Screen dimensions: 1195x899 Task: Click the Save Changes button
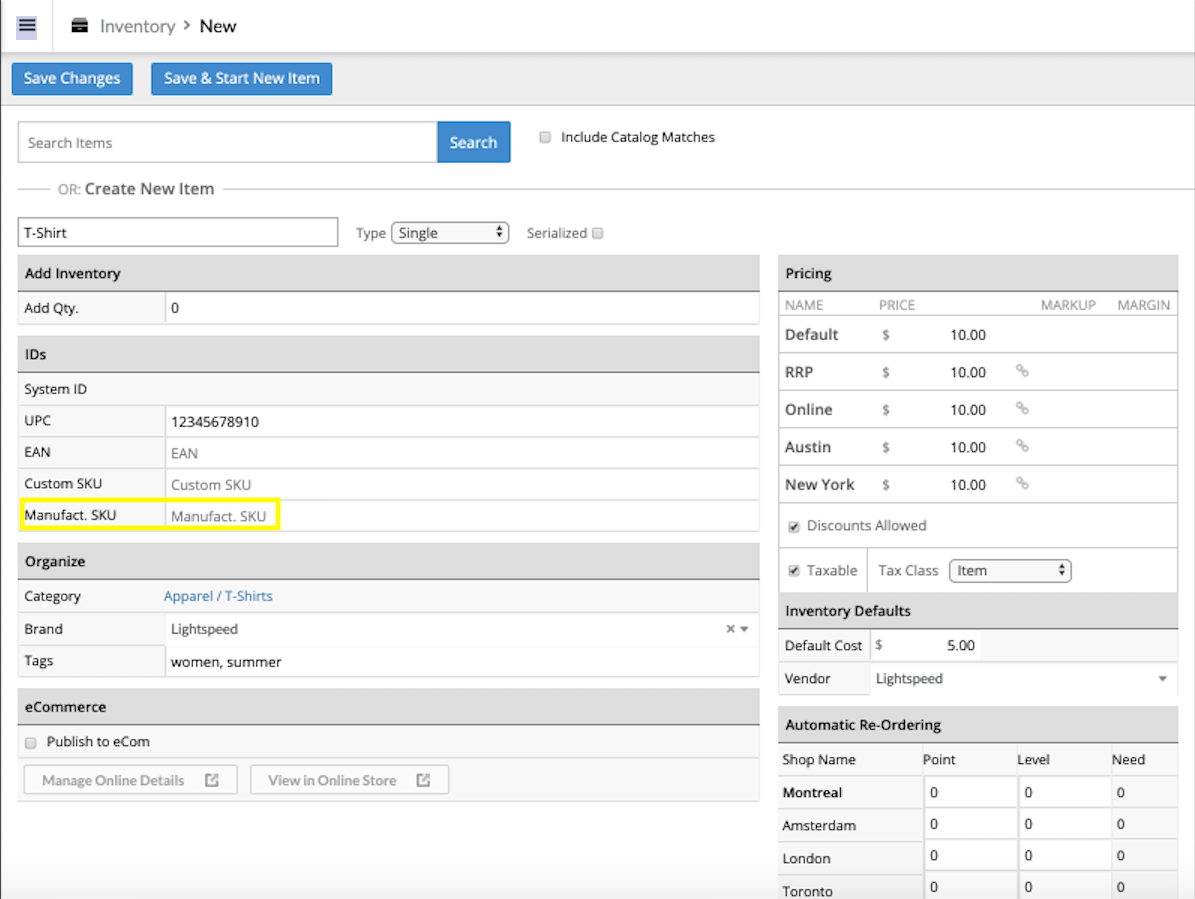72,79
